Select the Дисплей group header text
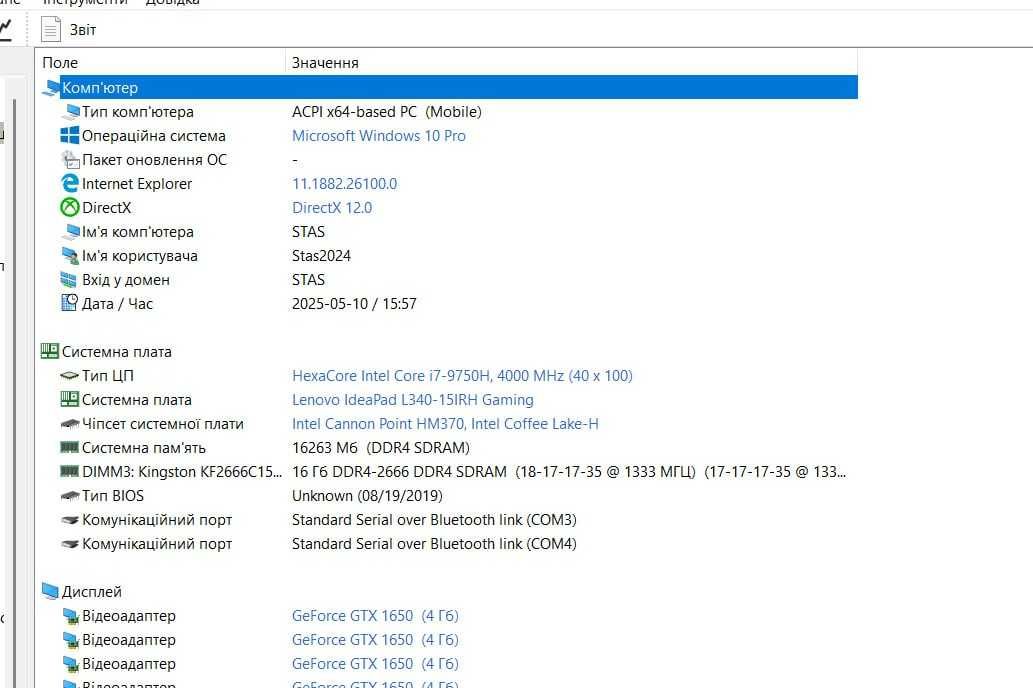Viewport: 1033px width, 688px height. [x=92, y=592]
